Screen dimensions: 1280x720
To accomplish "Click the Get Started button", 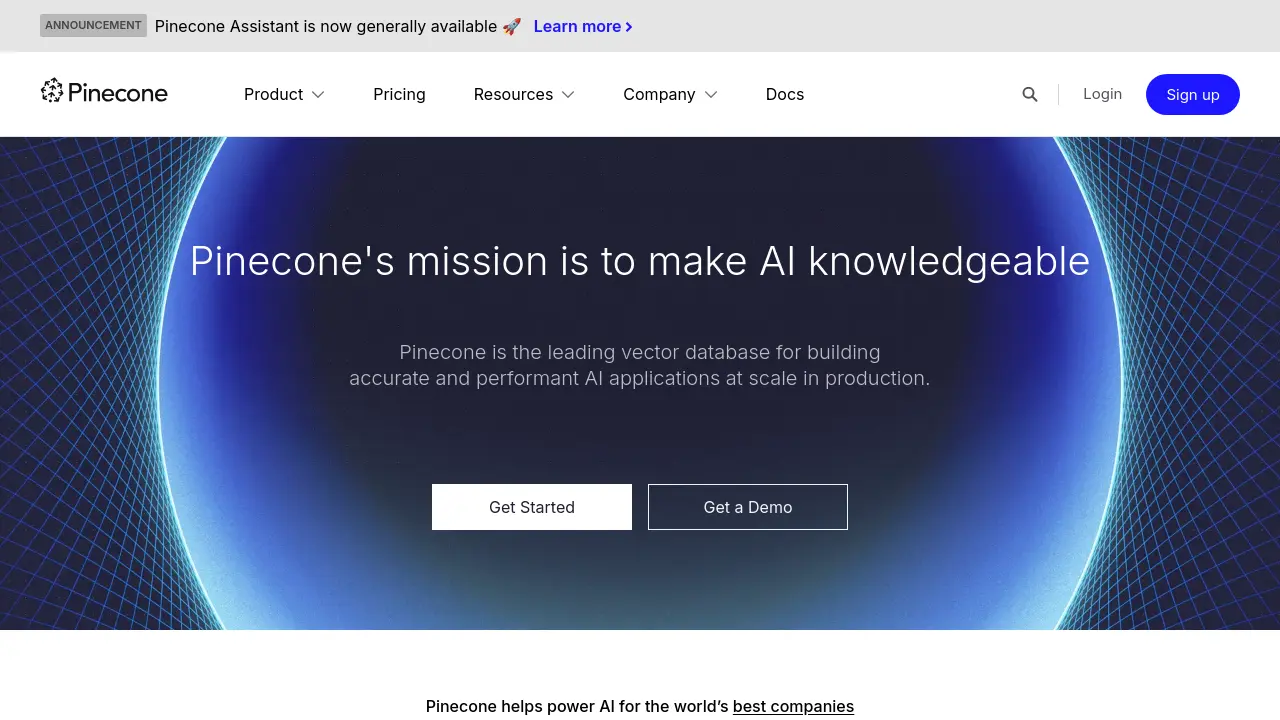I will (532, 507).
